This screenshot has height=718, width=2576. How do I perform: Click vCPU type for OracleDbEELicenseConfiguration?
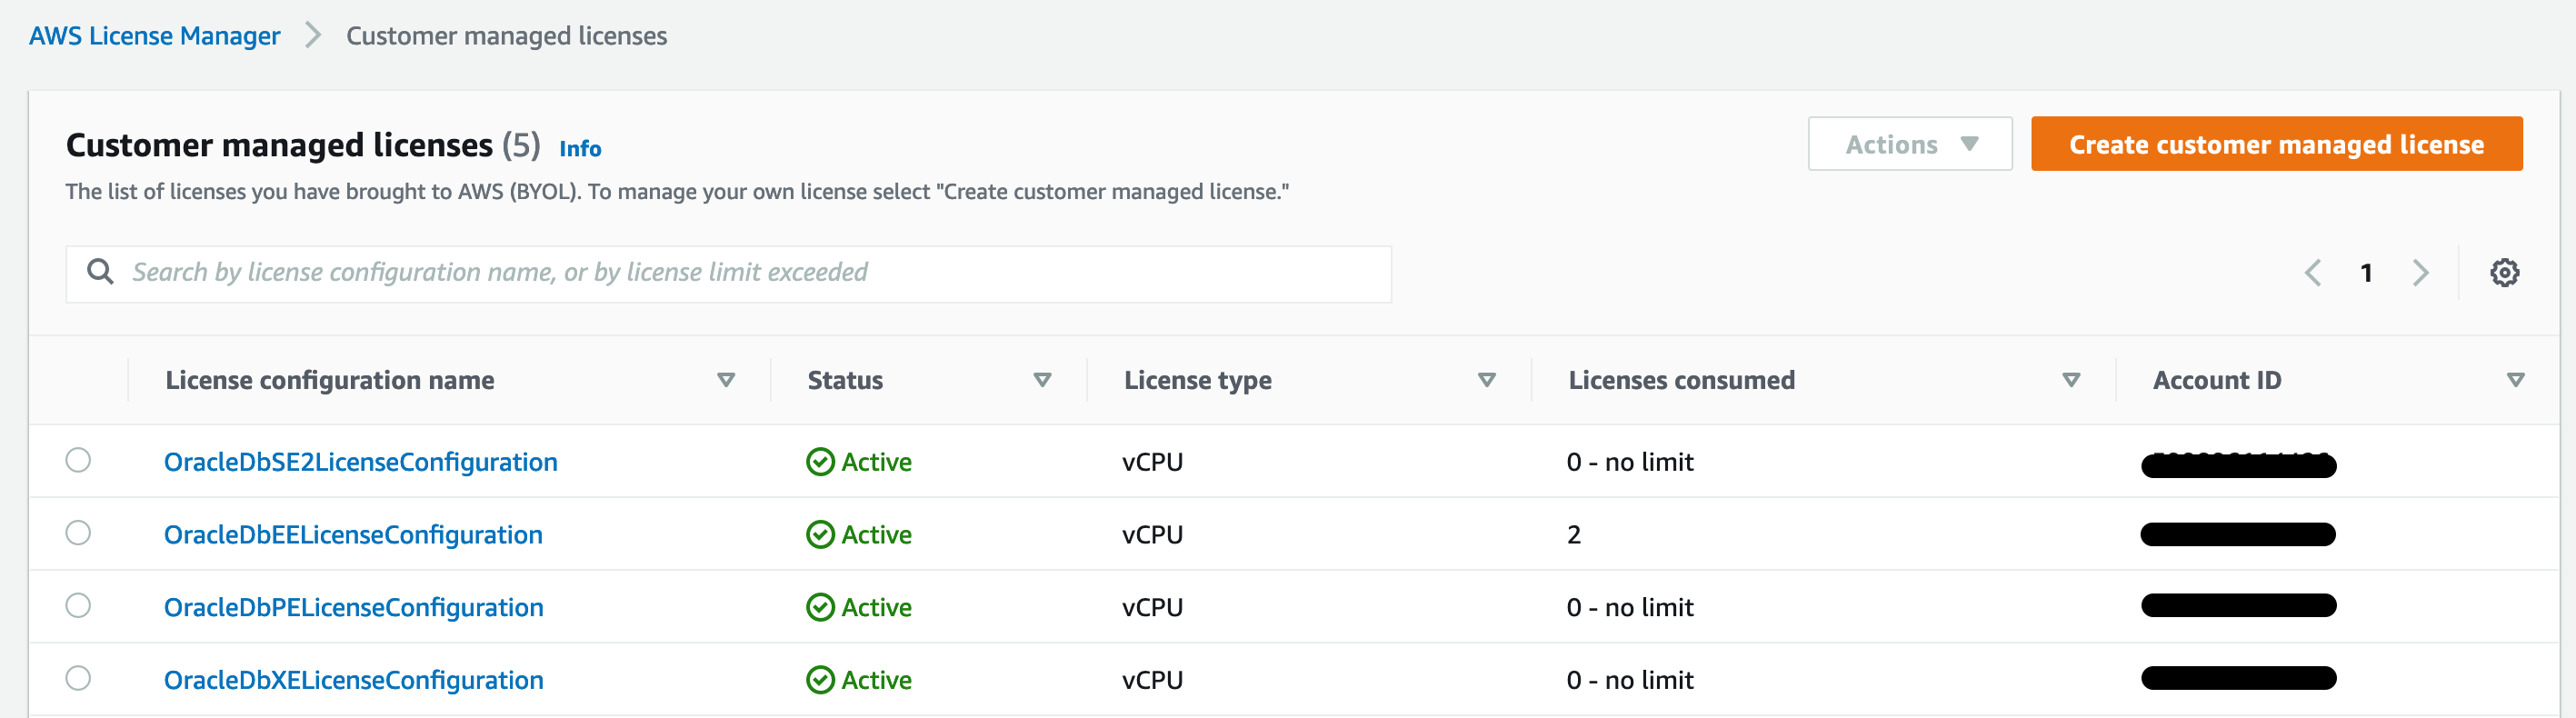(1152, 535)
